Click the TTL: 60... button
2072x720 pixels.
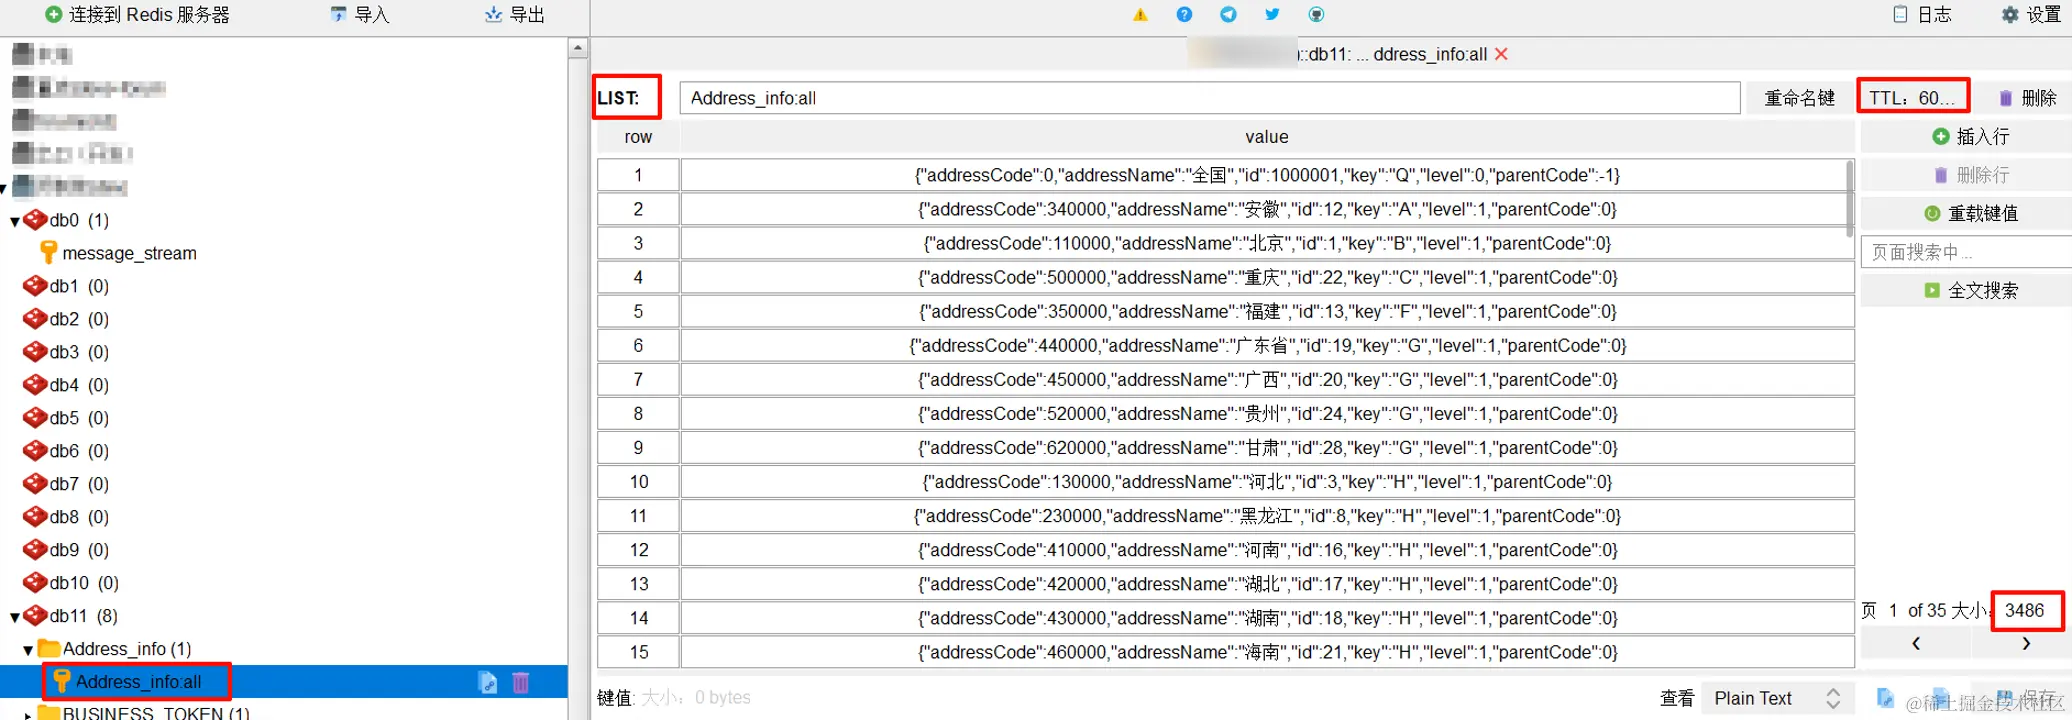click(x=1913, y=97)
